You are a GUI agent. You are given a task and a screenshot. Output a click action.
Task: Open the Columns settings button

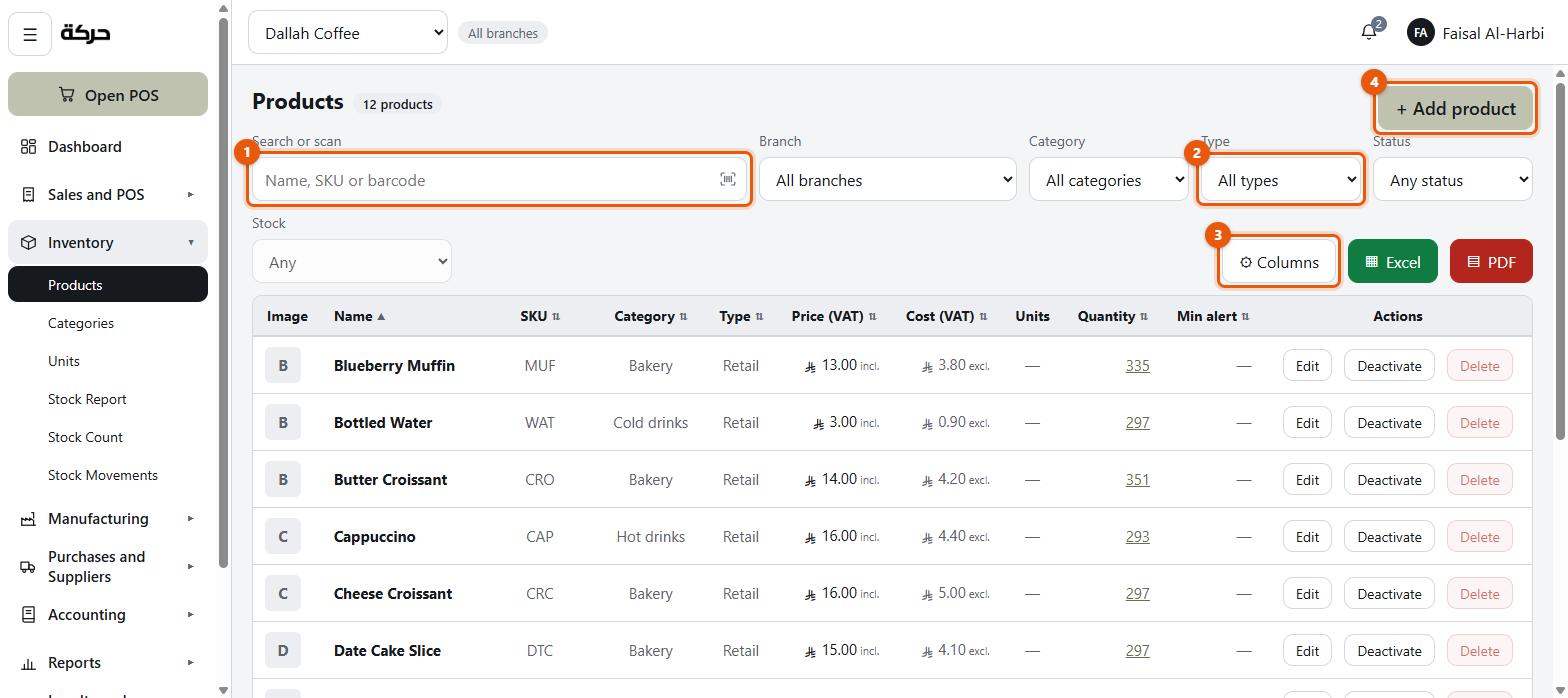[1279, 262]
